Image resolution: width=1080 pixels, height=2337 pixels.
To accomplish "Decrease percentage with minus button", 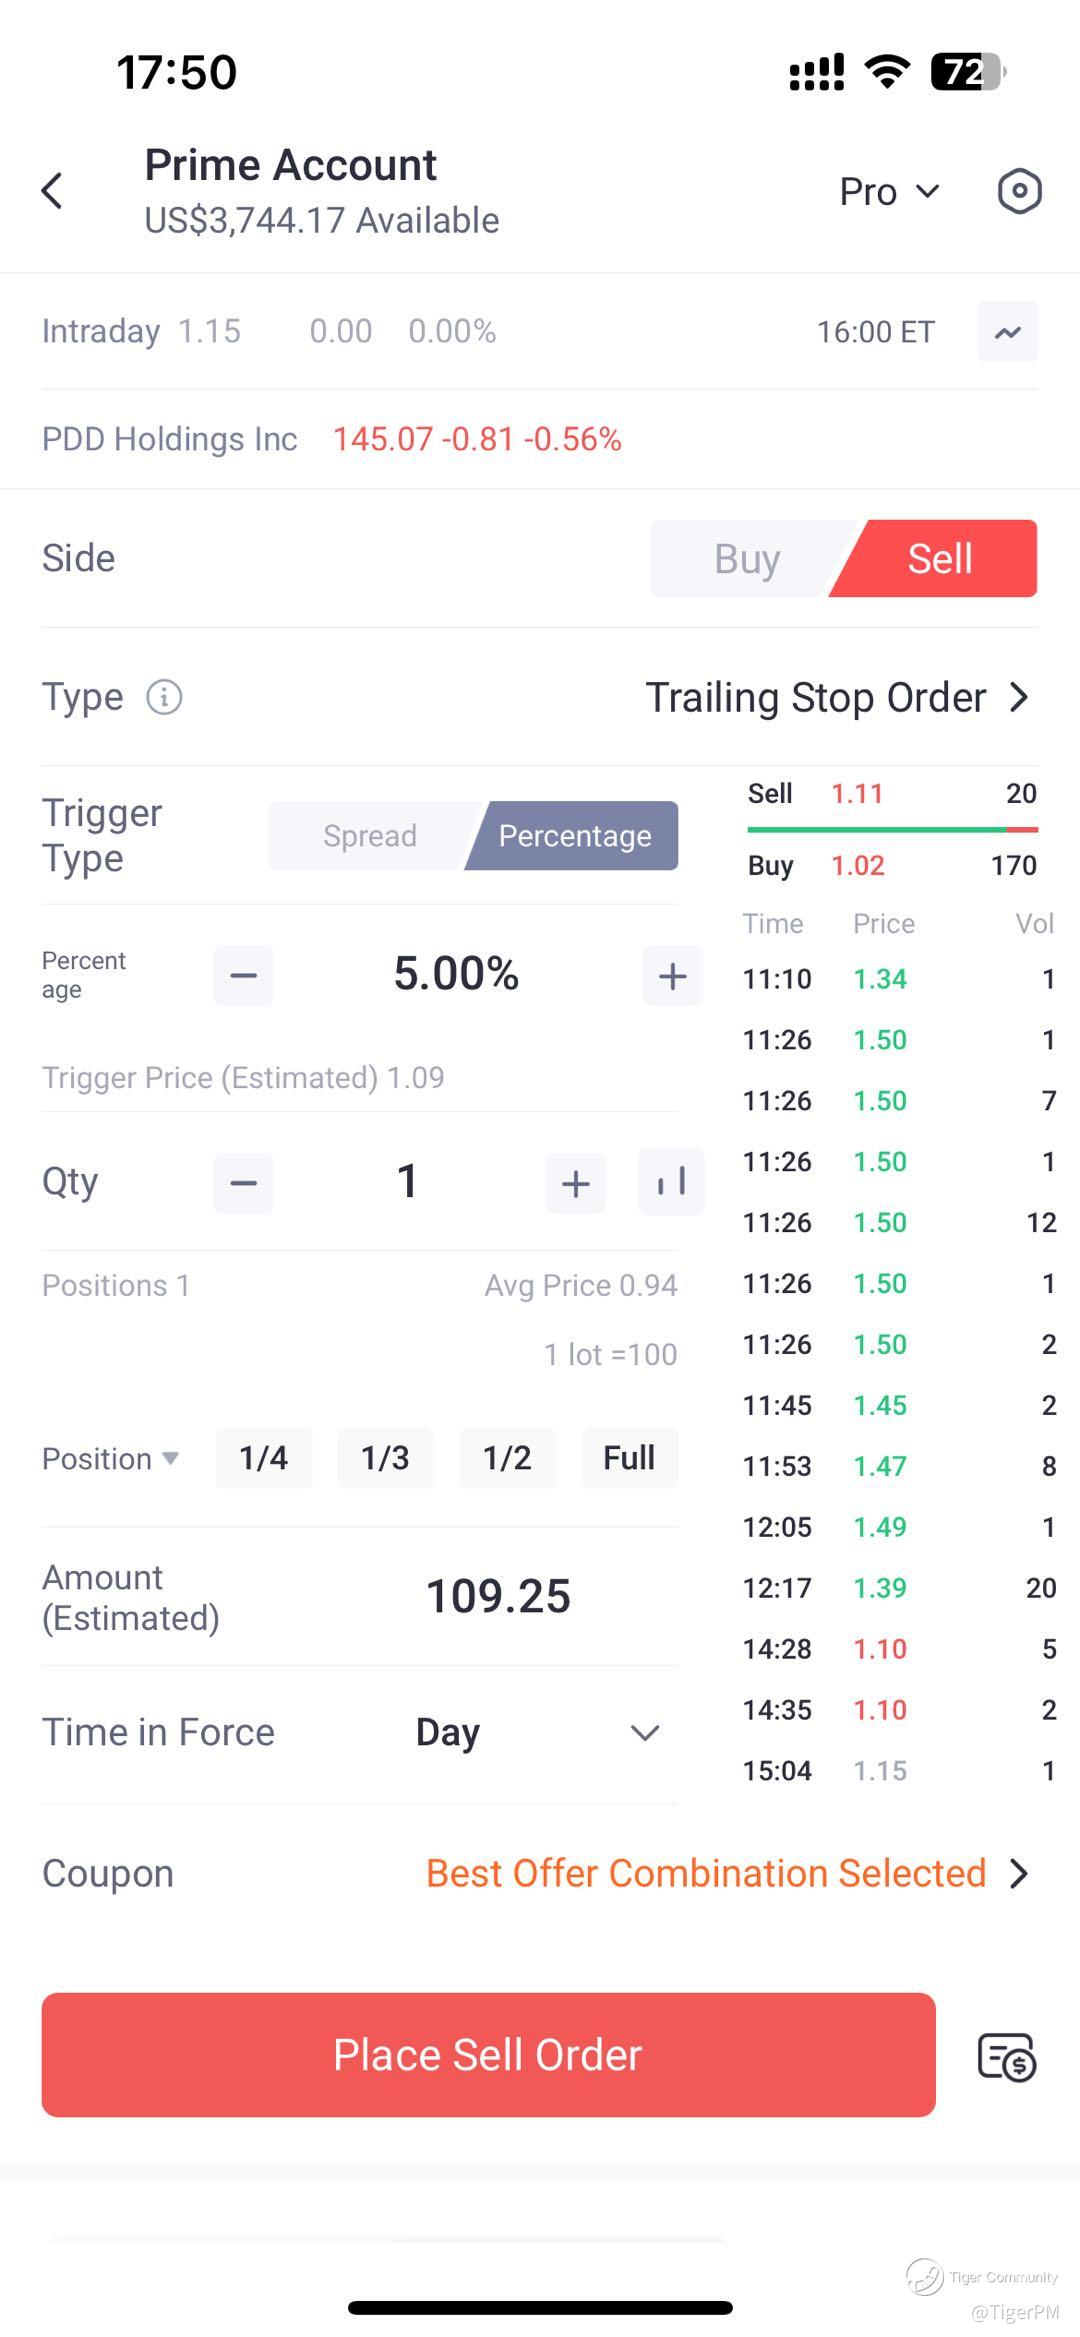I will [243, 975].
